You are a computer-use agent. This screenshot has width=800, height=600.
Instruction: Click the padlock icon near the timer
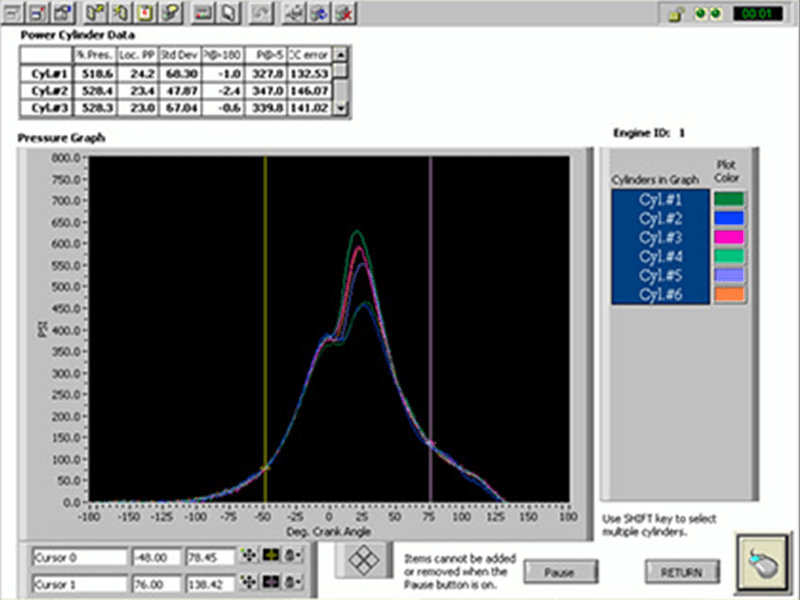click(x=676, y=14)
